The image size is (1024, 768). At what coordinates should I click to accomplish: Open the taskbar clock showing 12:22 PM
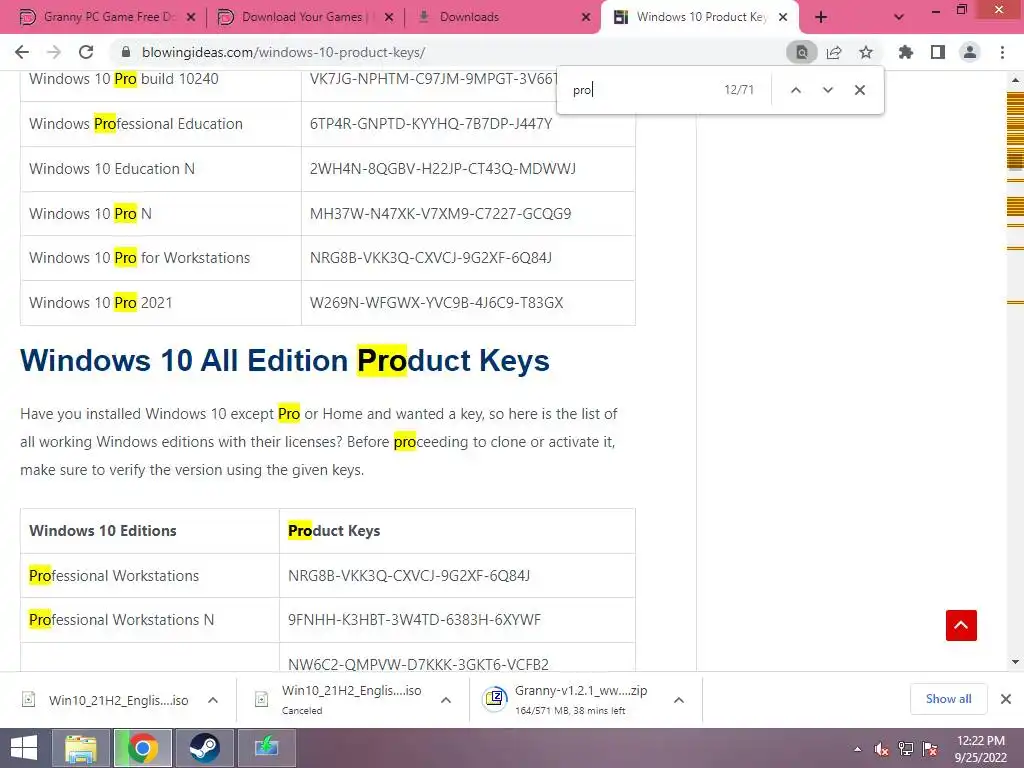click(980, 749)
